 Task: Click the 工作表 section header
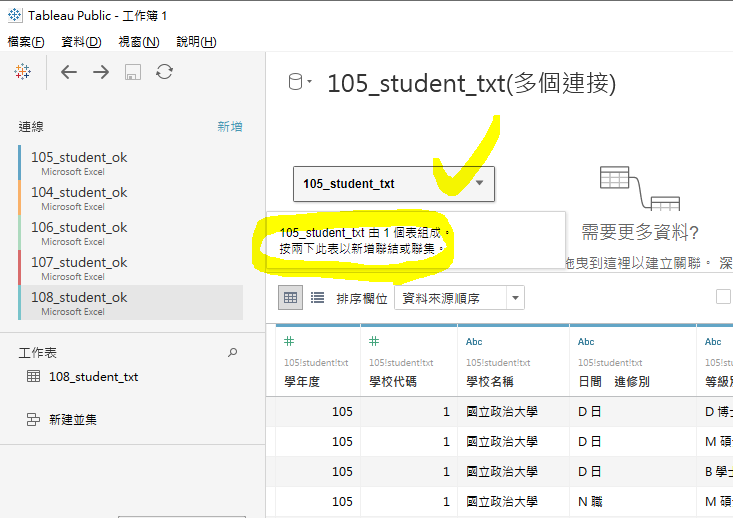pyautogui.click(x=37, y=353)
